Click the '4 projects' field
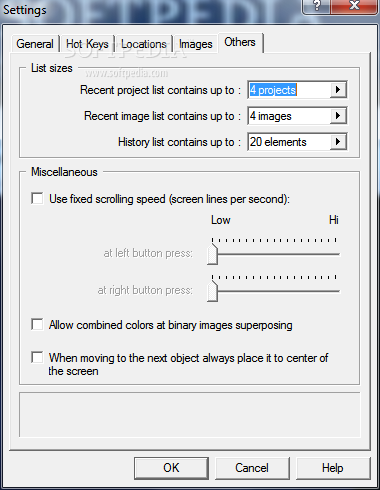This screenshot has height=490, width=380. pyautogui.click(x=289, y=90)
